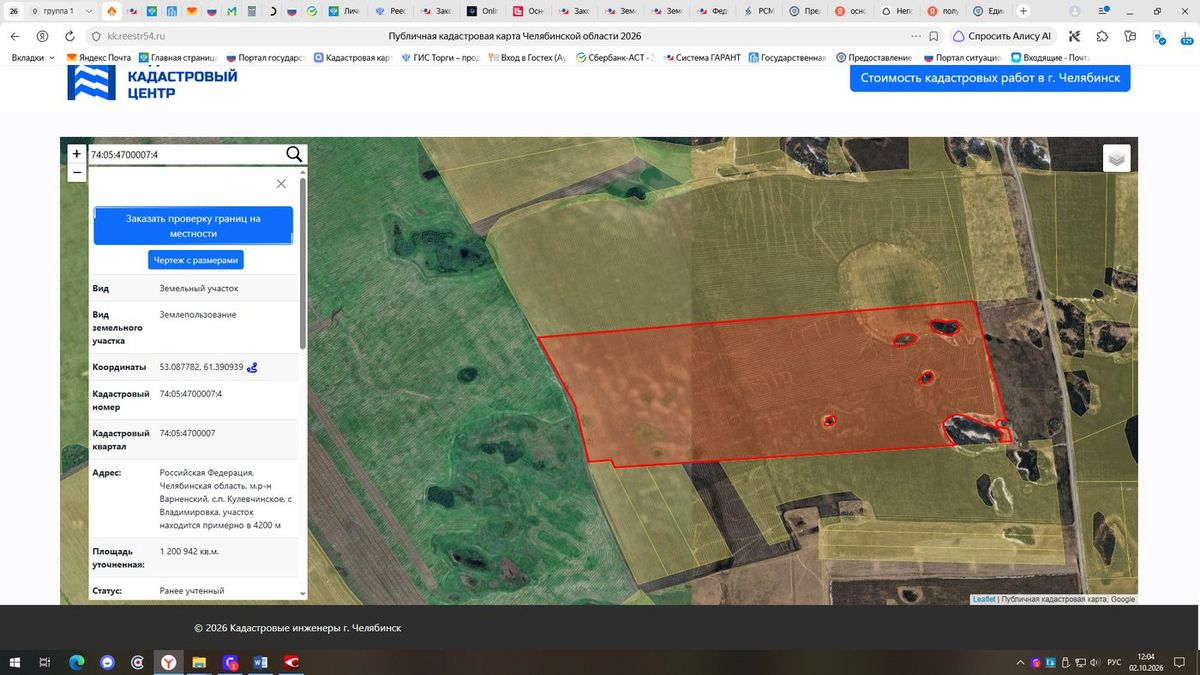The image size is (1200, 675).
Task: Go back to the previous page
Action: 15,36
